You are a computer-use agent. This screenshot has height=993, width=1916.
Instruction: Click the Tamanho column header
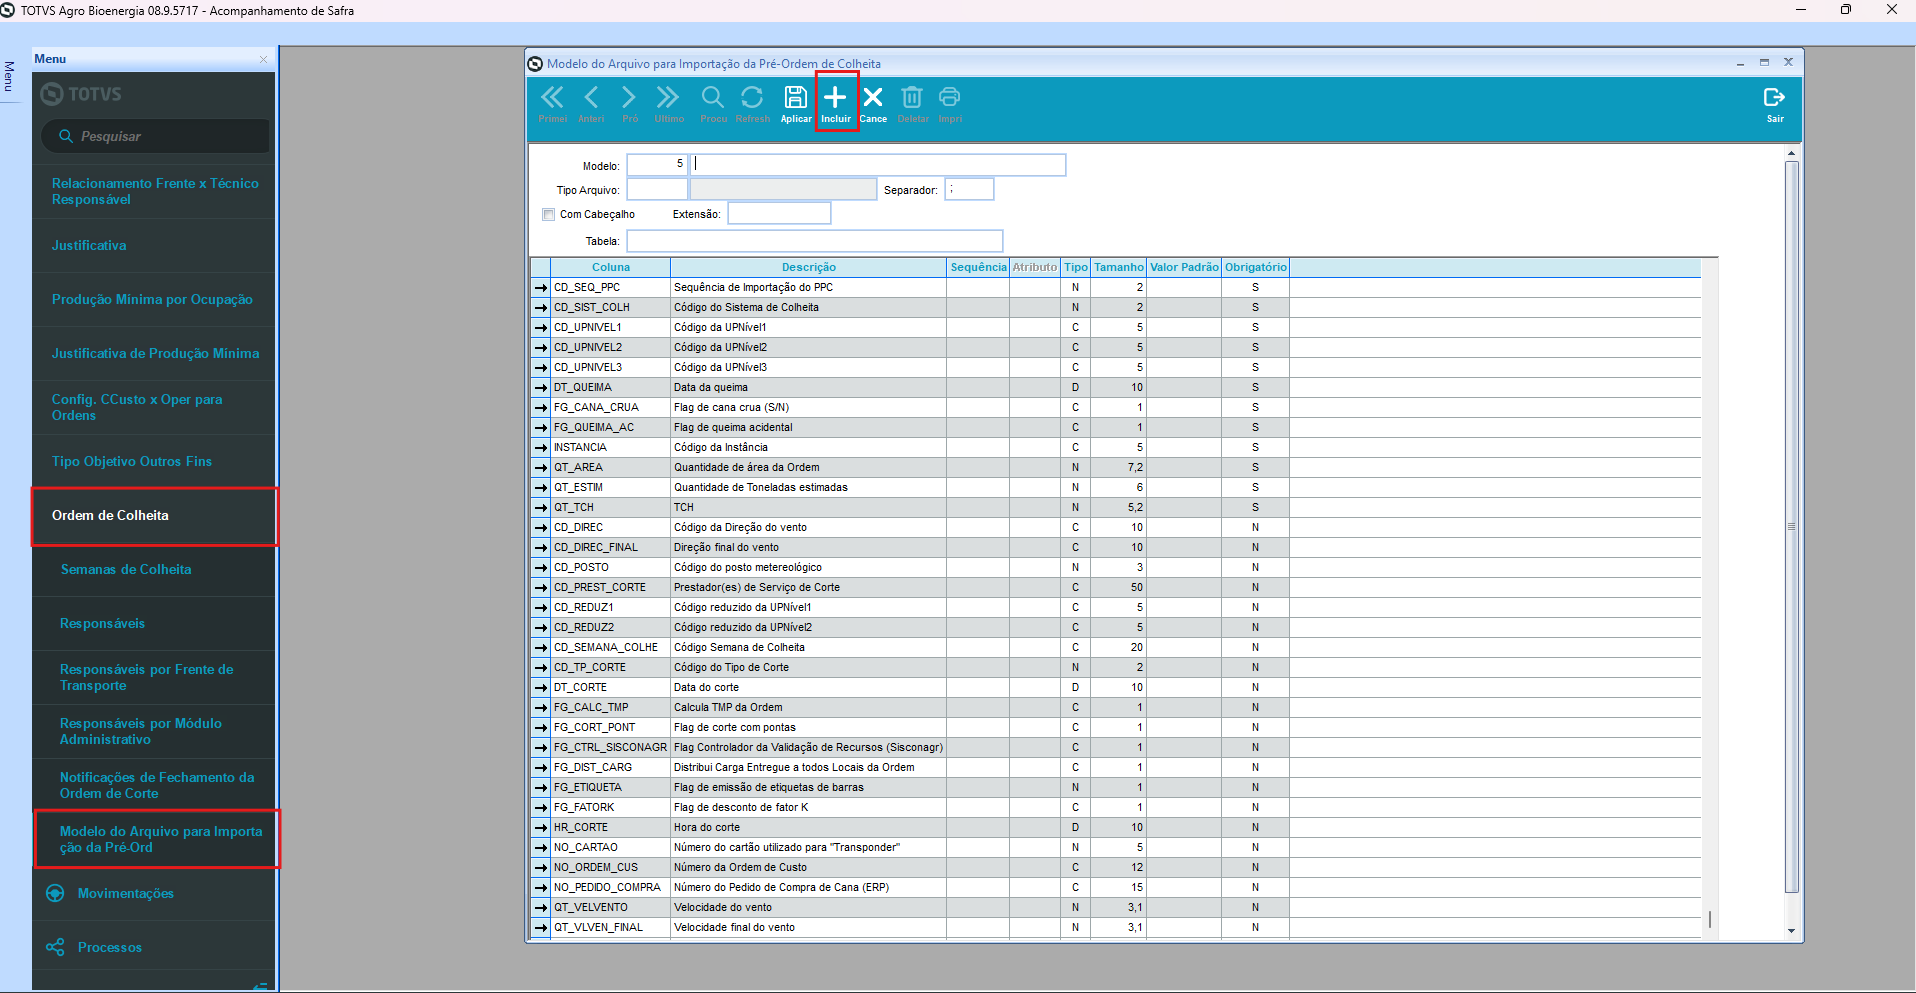(x=1118, y=267)
